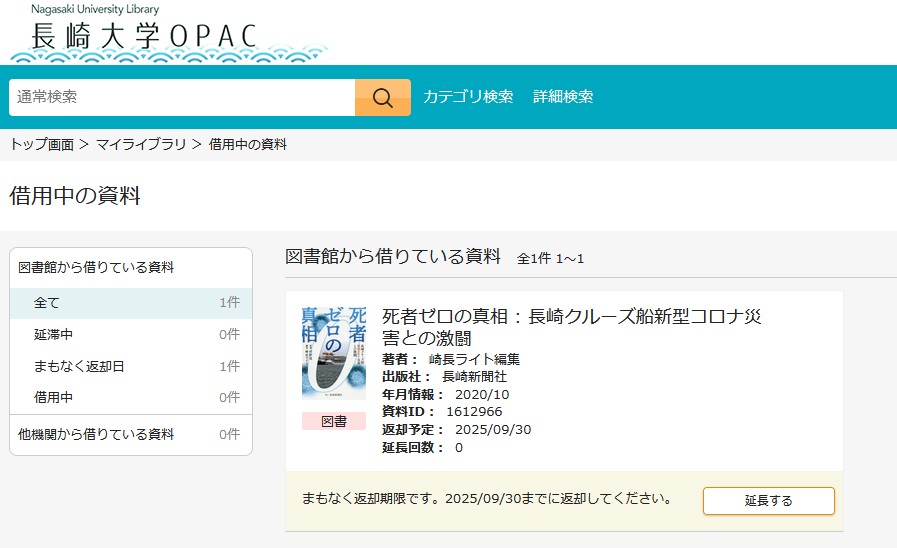This screenshot has height=548, width=897.
Task: Select the 全て filter in the sidebar
Action: click(x=47, y=302)
